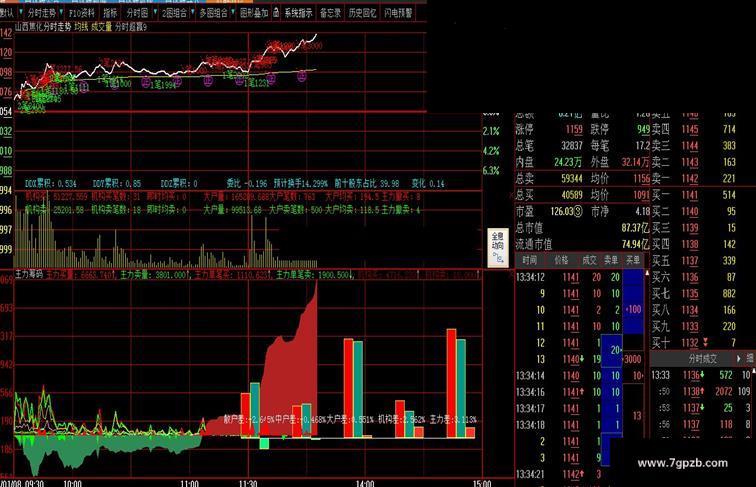Click the right-pointing triangle beside 分时成交

click(738, 359)
